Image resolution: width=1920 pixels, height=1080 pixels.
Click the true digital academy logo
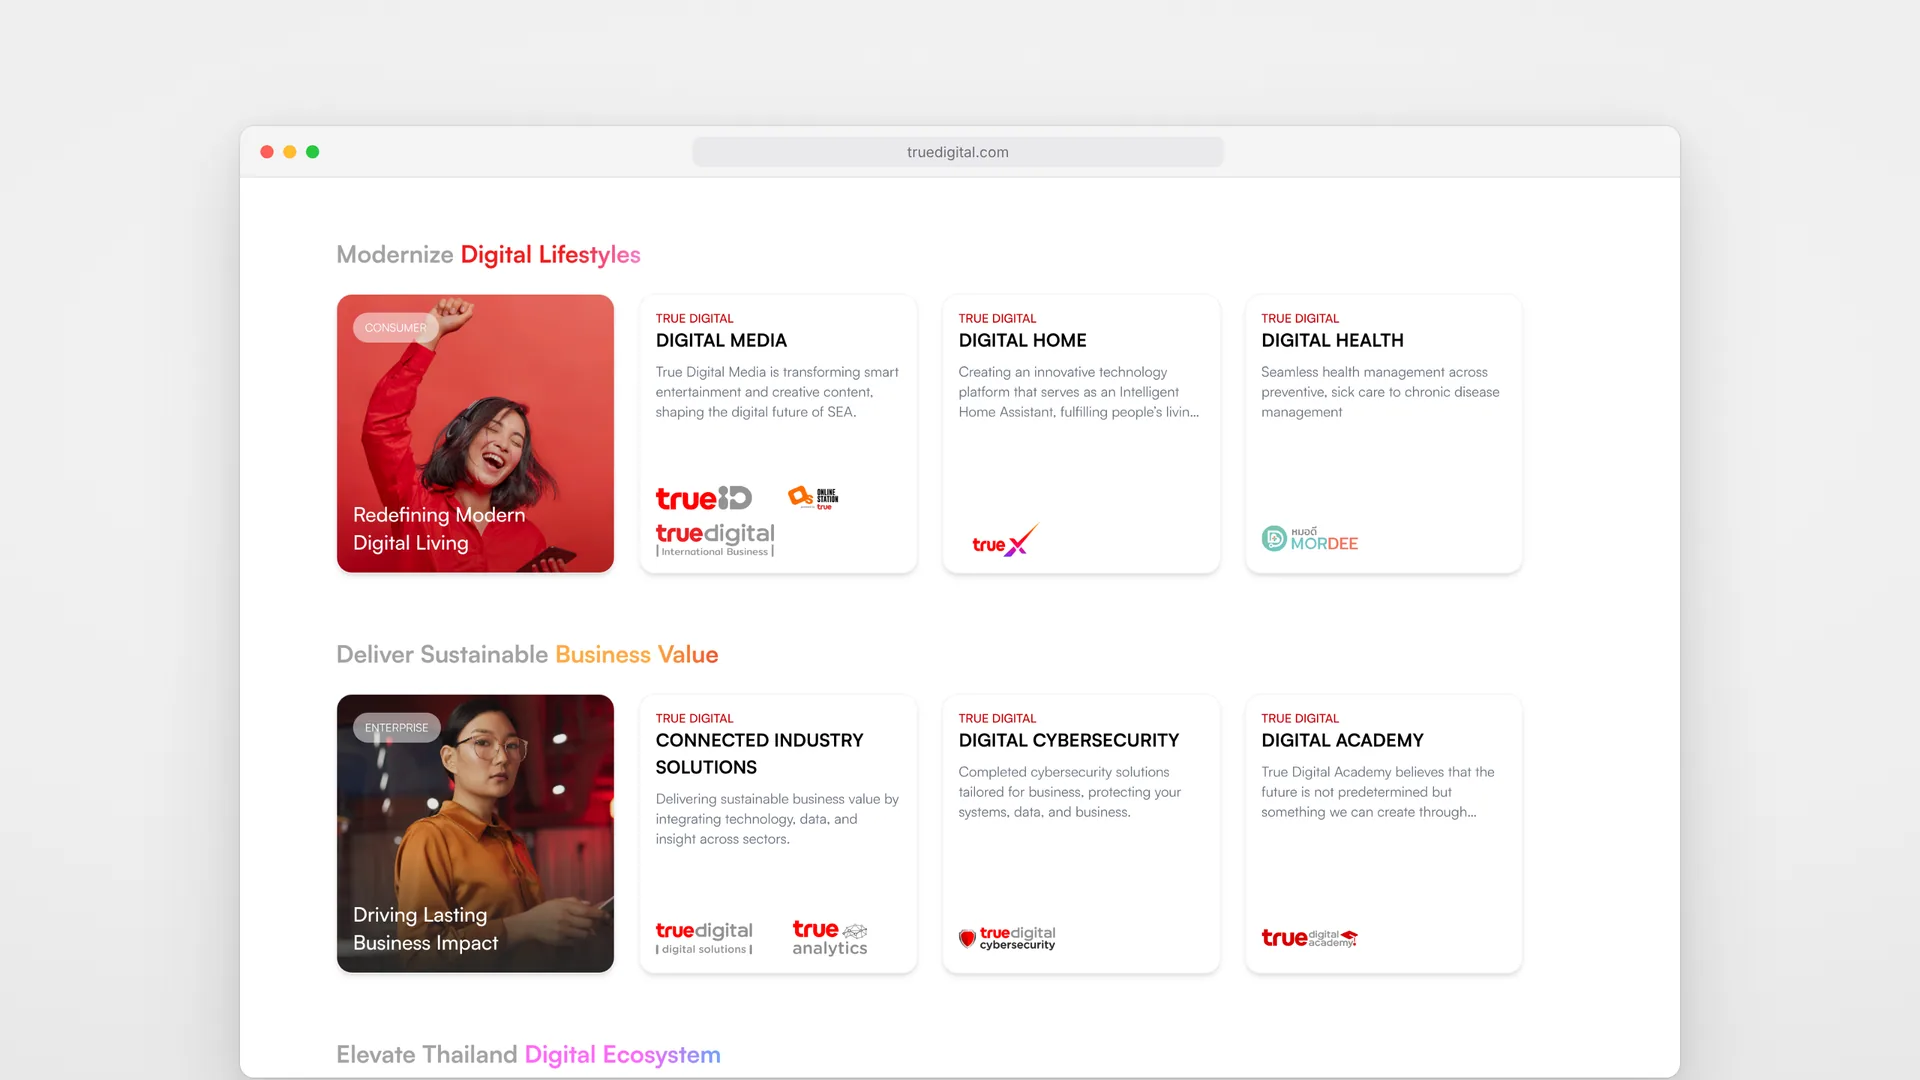(1309, 938)
